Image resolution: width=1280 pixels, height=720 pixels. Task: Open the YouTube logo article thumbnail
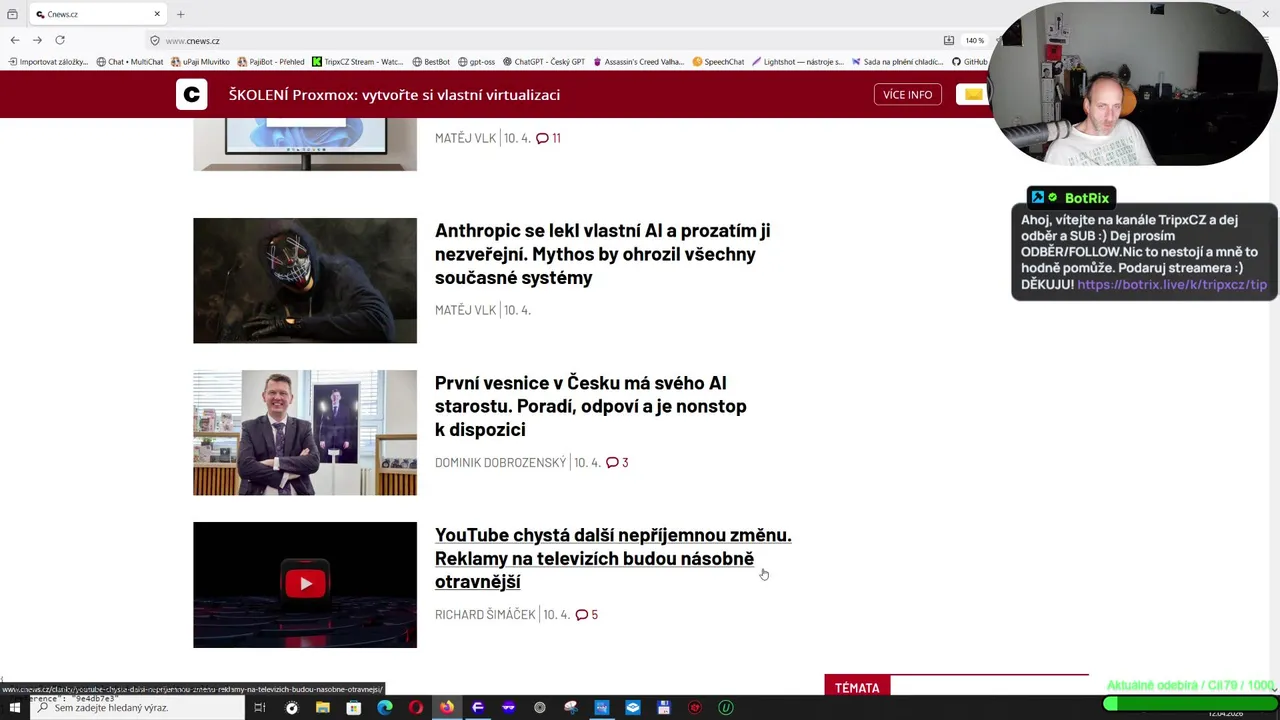point(305,585)
